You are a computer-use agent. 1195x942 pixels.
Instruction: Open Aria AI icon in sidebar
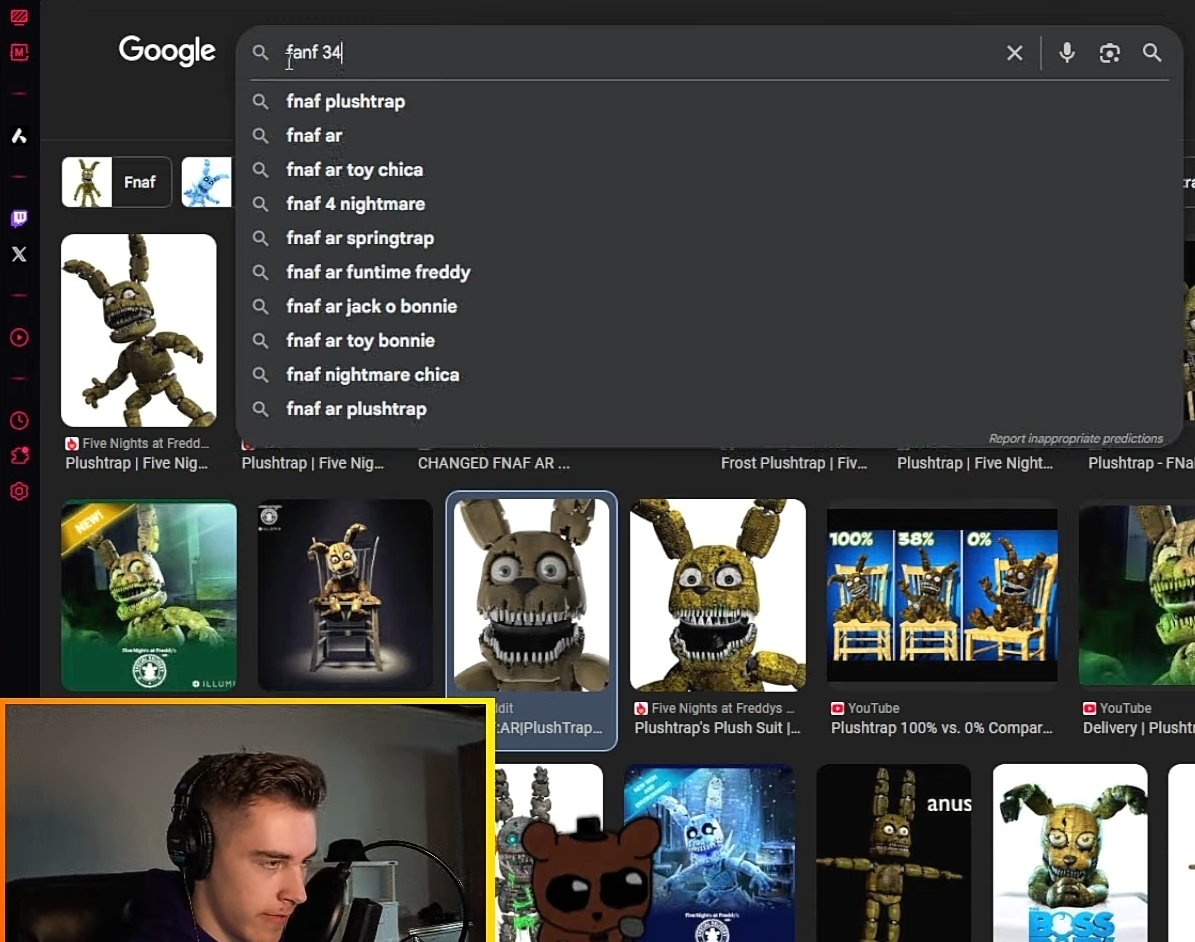19,136
